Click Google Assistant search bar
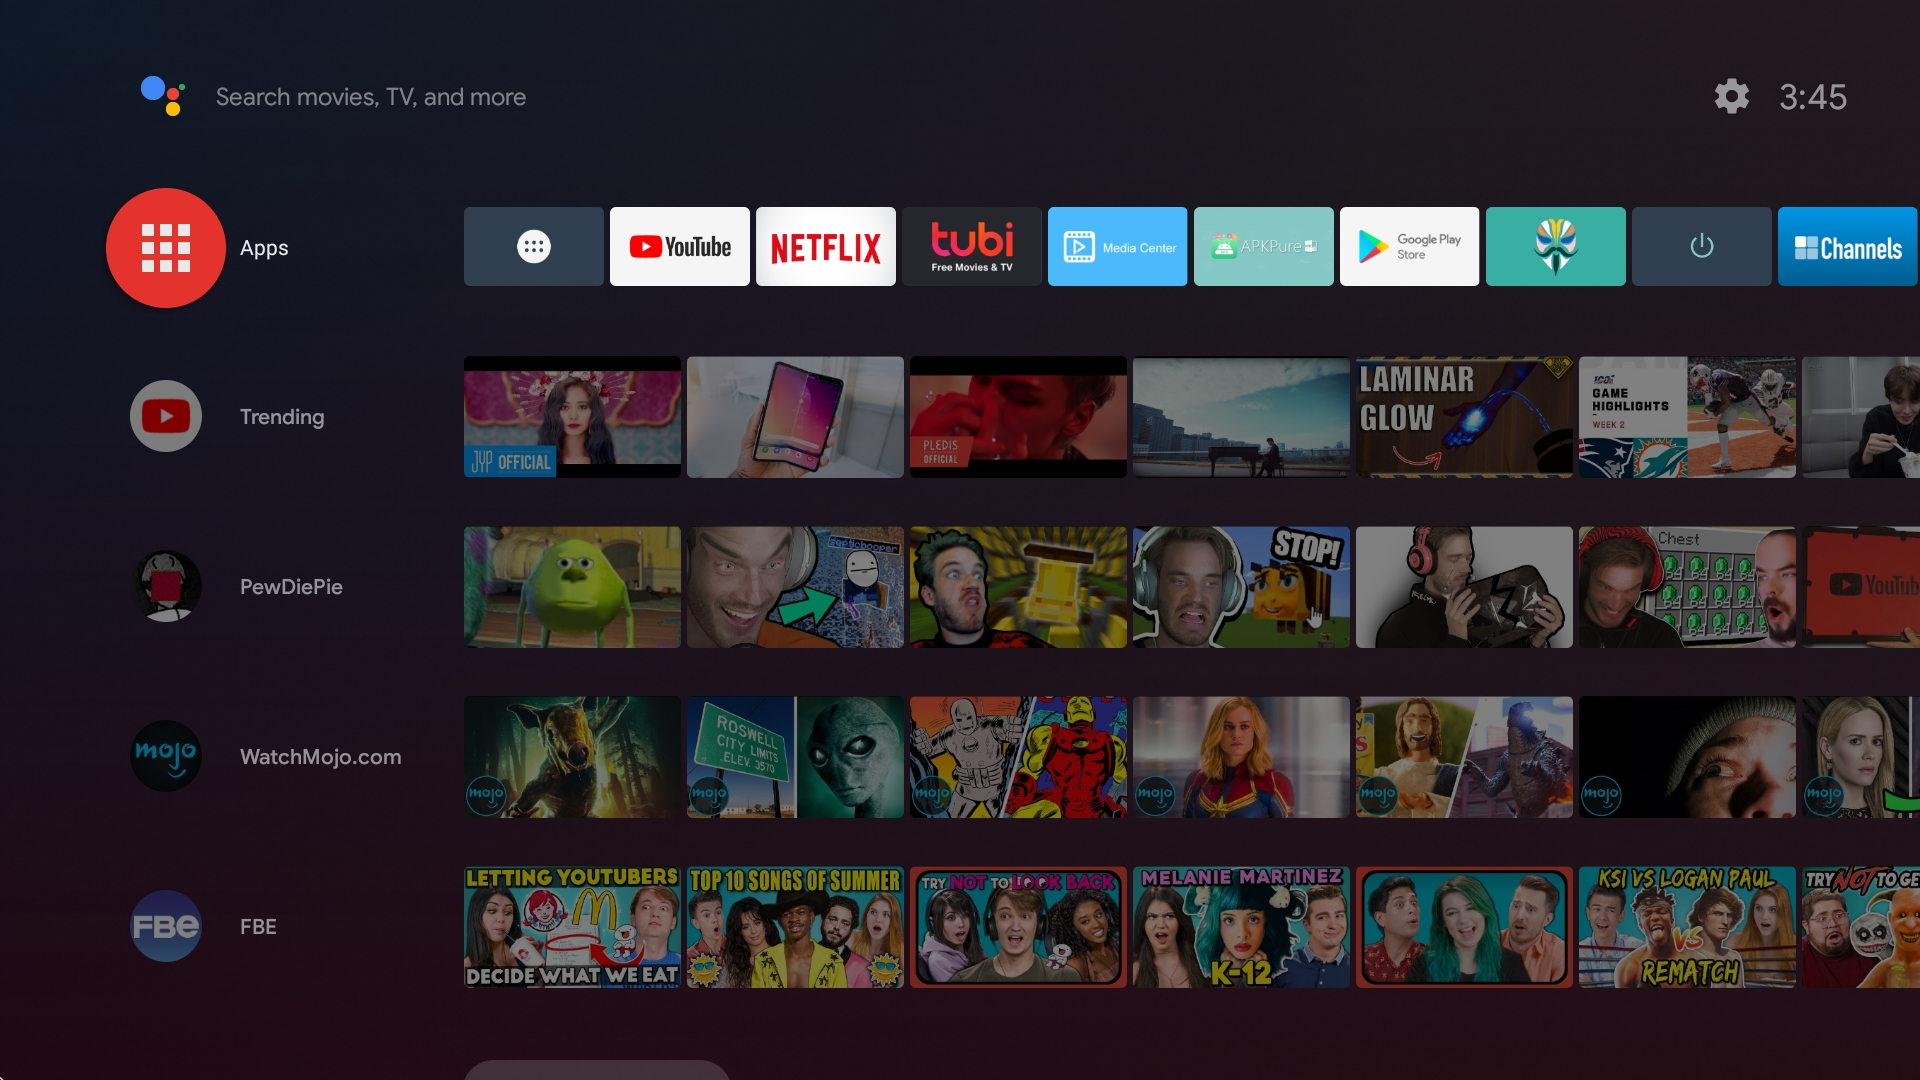Image resolution: width=1920 pixels, height=1080 pixels. pos(371,96)
